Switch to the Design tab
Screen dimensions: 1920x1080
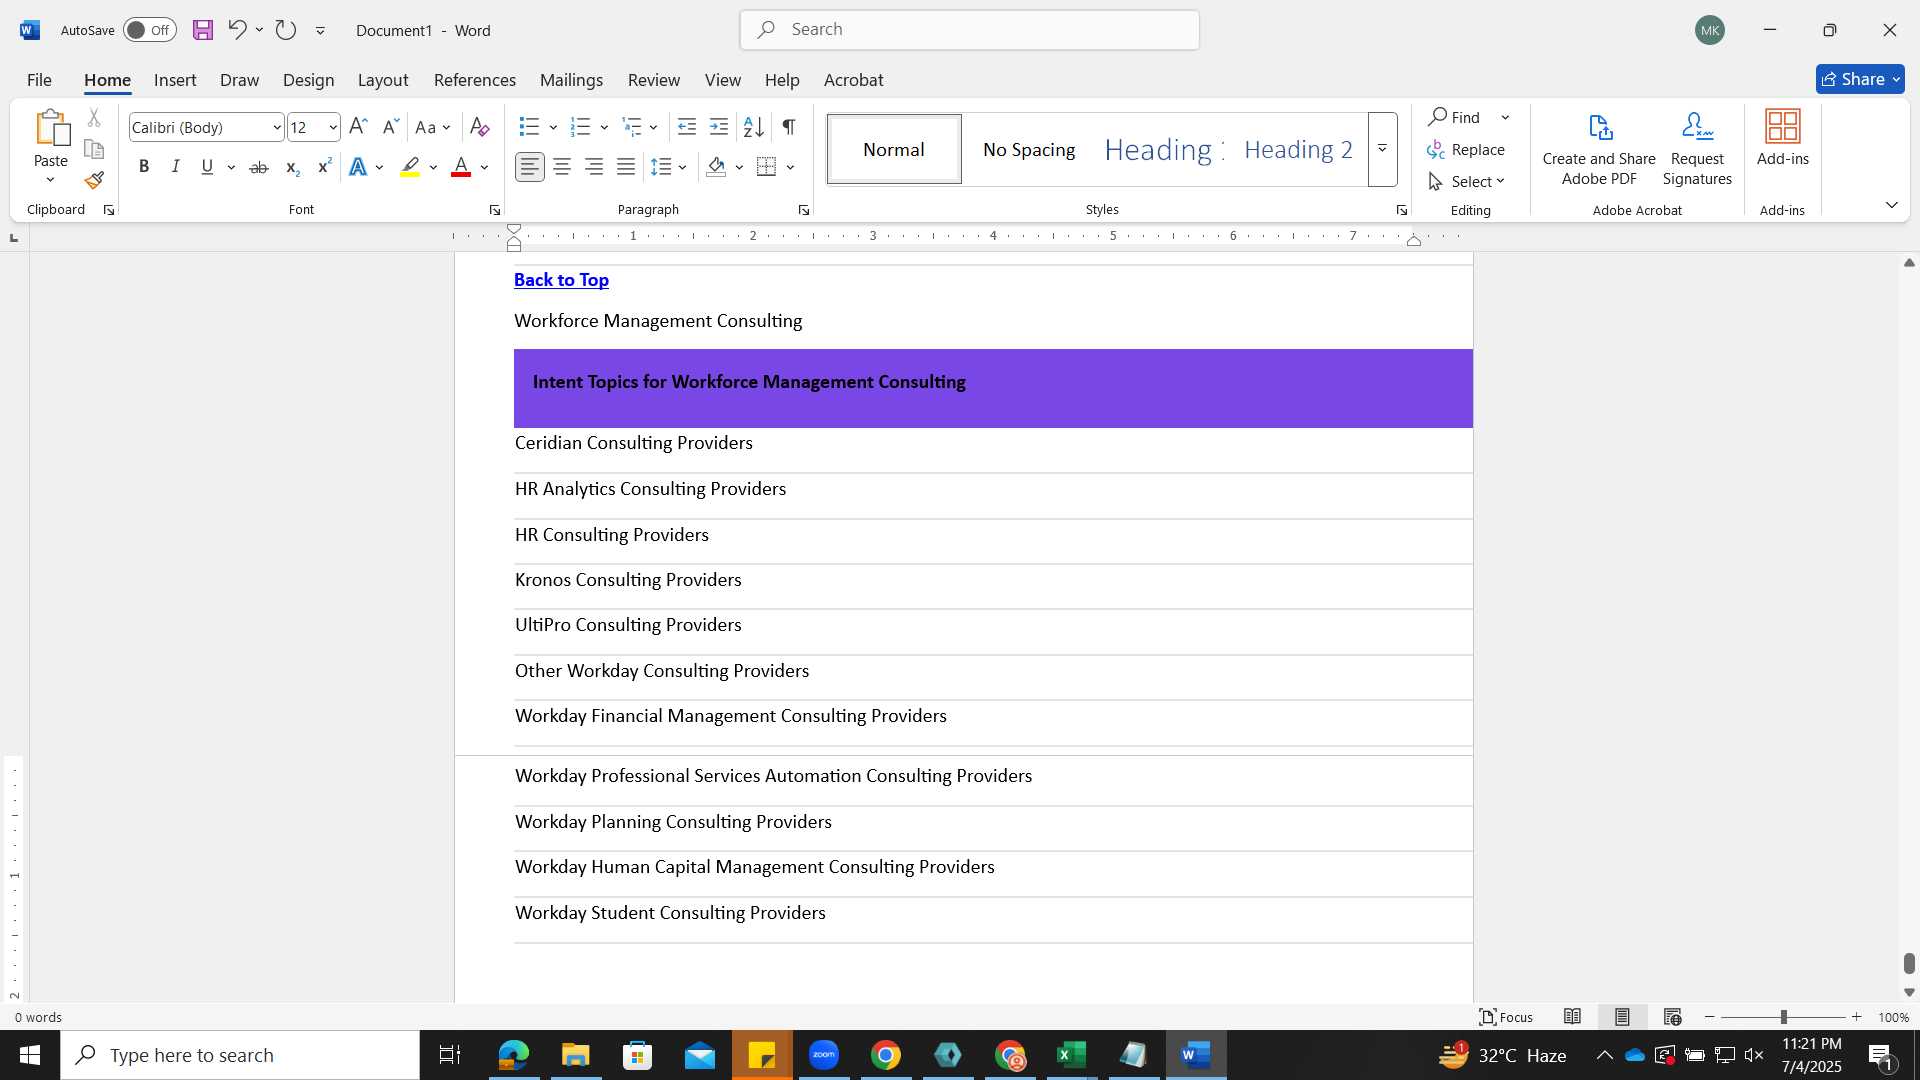(x=308, y=80)
